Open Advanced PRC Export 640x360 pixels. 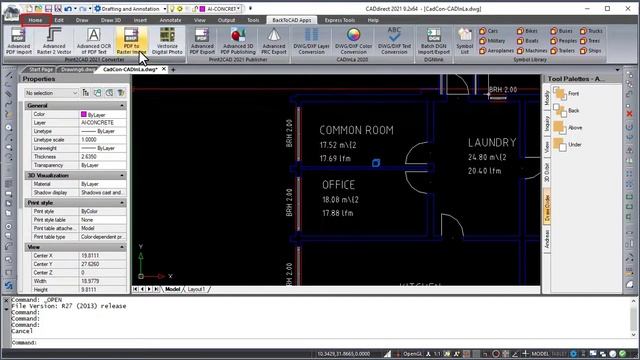274,41
